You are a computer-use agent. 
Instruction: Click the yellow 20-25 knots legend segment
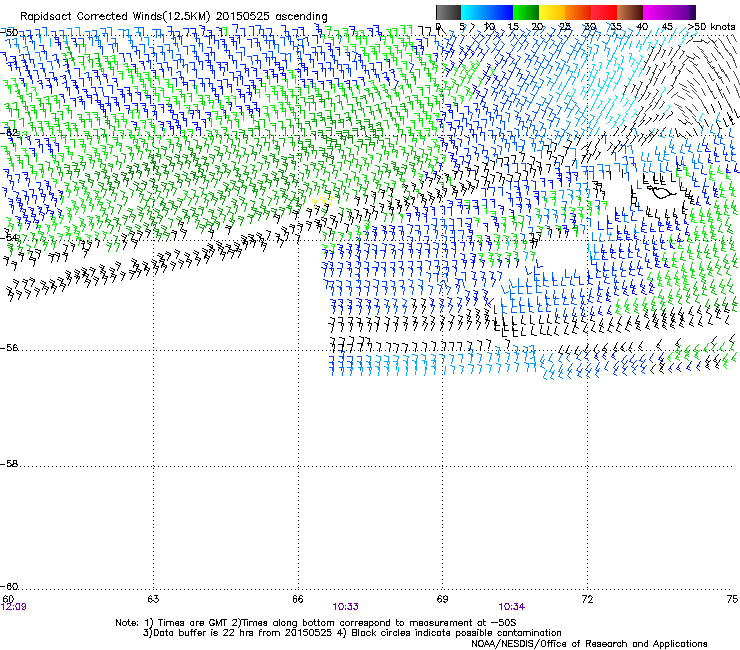click(x=552, y=12)
